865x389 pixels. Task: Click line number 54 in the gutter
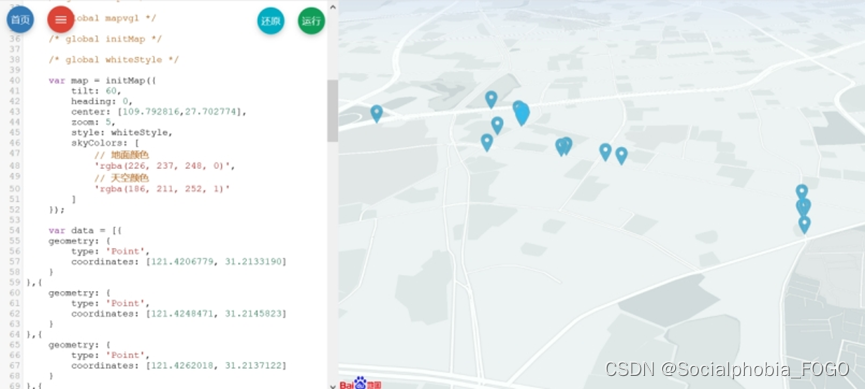pyautogui.click(x=15, y=231)
